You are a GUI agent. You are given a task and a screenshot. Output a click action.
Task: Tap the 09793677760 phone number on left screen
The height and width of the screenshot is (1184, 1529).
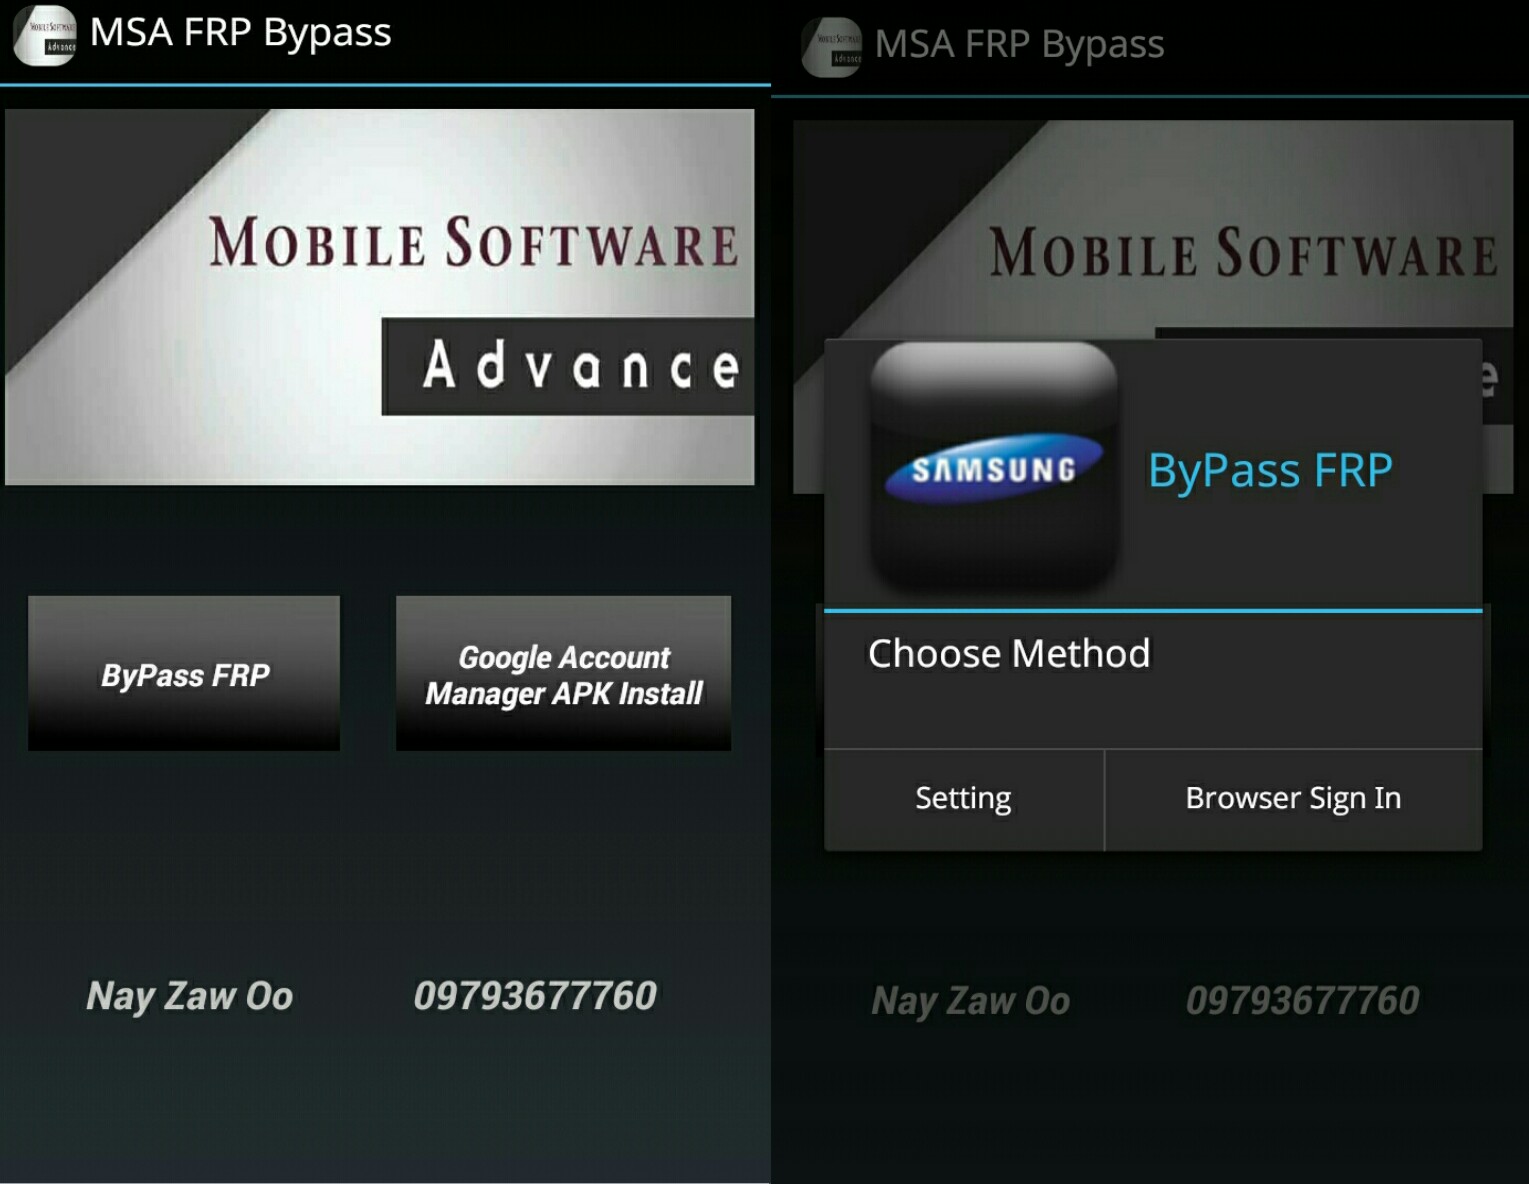pyautogui.click(x=535, y=996)
